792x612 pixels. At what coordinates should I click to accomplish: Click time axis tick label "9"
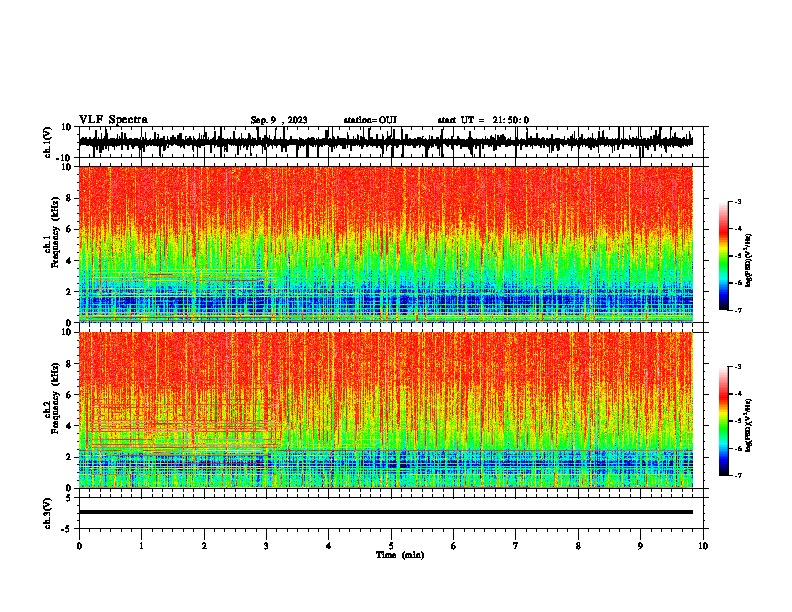click(640, 546)
